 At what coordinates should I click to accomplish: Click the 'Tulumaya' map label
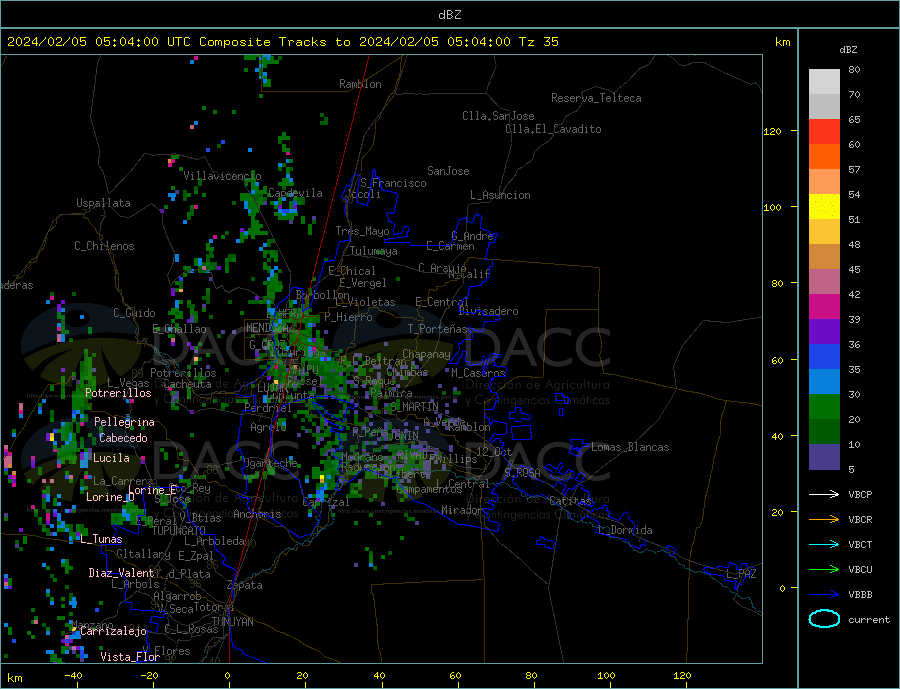click(373, 251)
